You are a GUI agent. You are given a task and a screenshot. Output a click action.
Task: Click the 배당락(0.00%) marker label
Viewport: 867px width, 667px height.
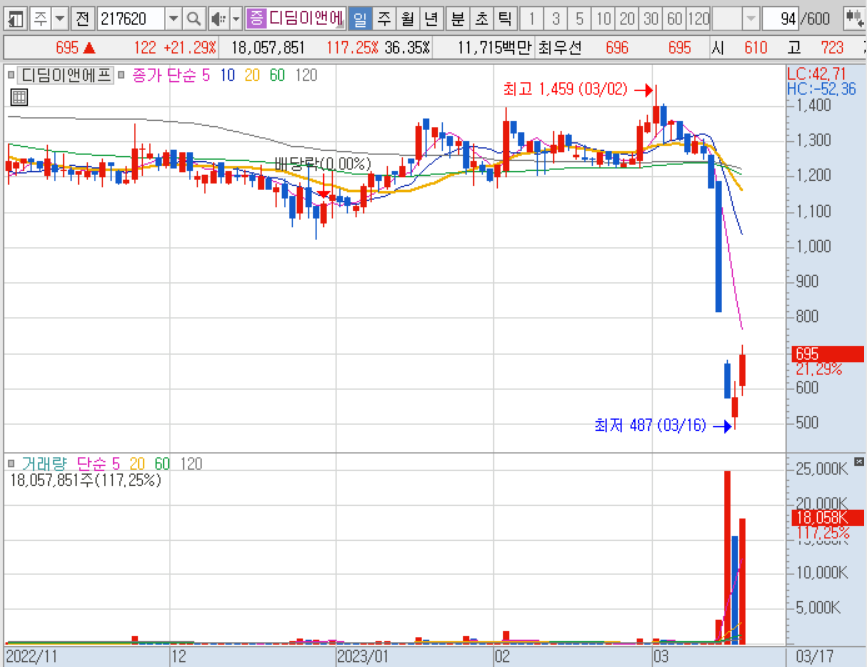322,164
